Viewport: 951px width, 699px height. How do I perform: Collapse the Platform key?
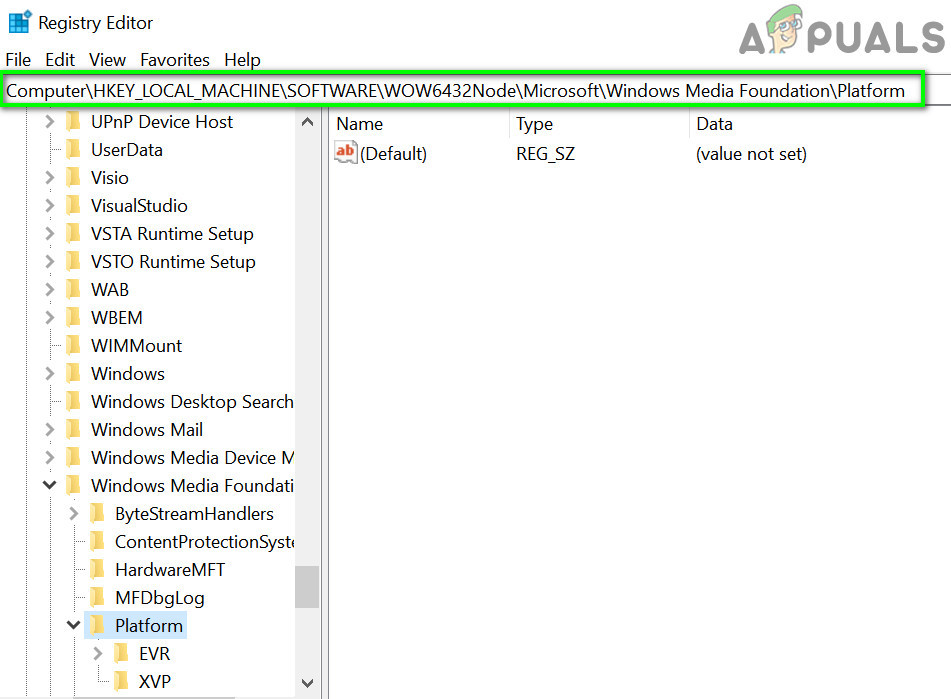pyautogui.click(x=73, y=625)
